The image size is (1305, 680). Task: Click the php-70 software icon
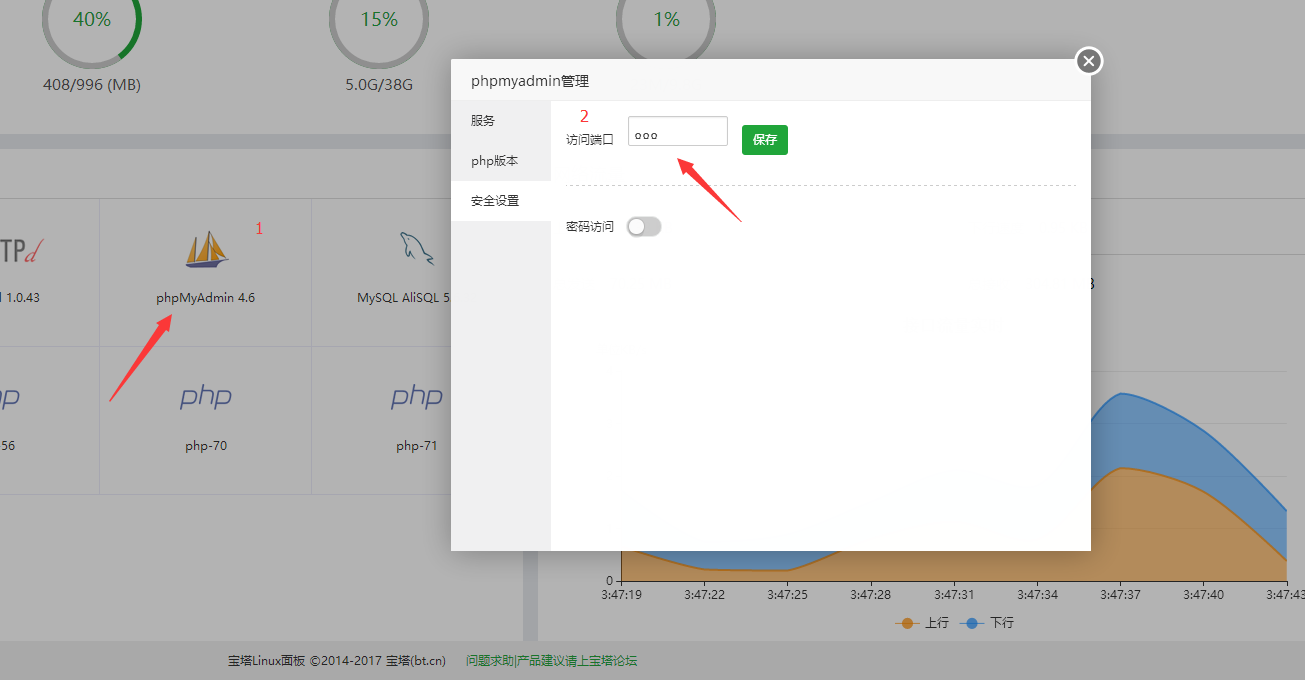point(204,398)
